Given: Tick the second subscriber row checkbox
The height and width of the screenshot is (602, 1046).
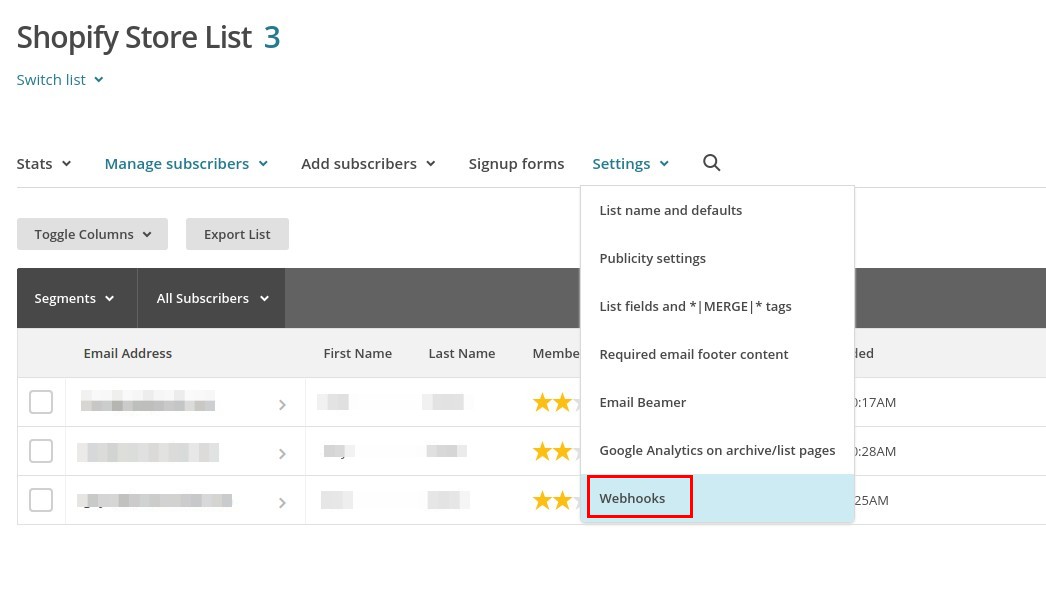Looking at the screenshot, I should pos(41,451).
